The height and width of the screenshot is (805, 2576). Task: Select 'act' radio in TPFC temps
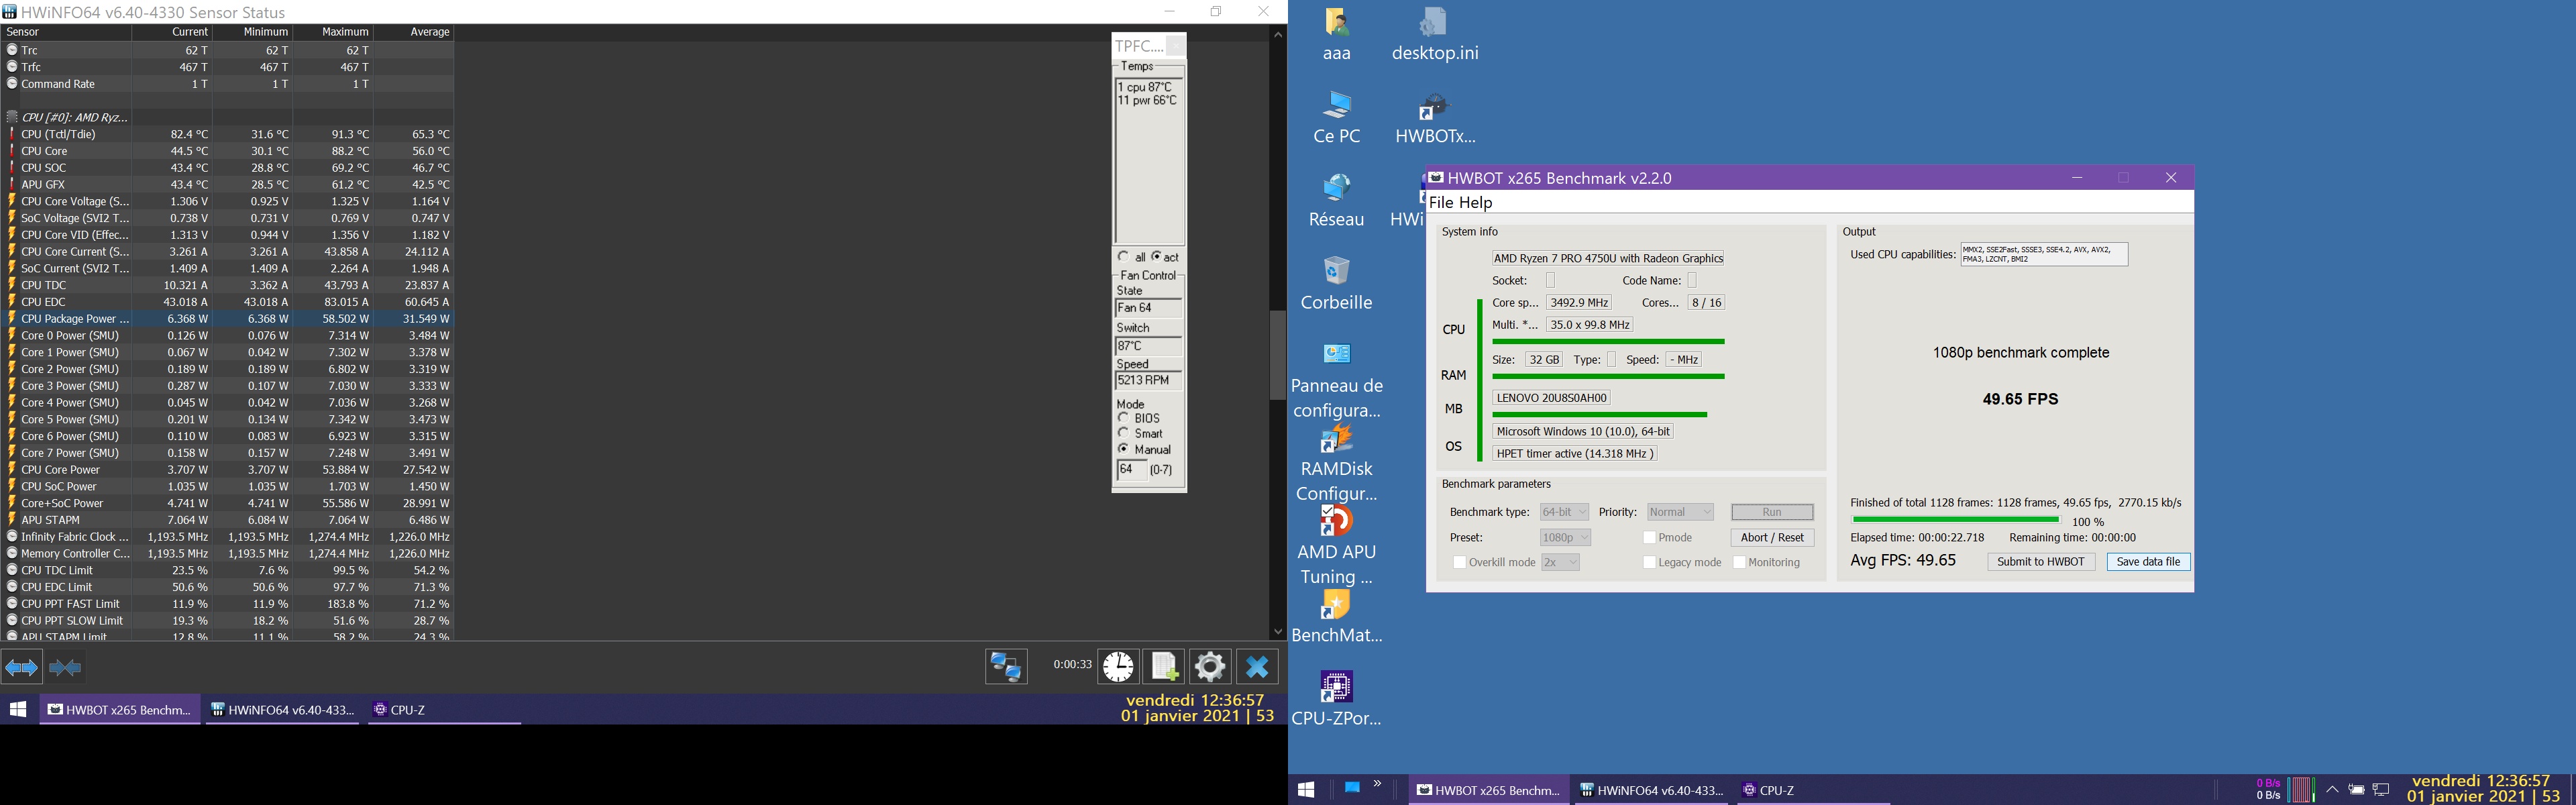(1156, 257)
